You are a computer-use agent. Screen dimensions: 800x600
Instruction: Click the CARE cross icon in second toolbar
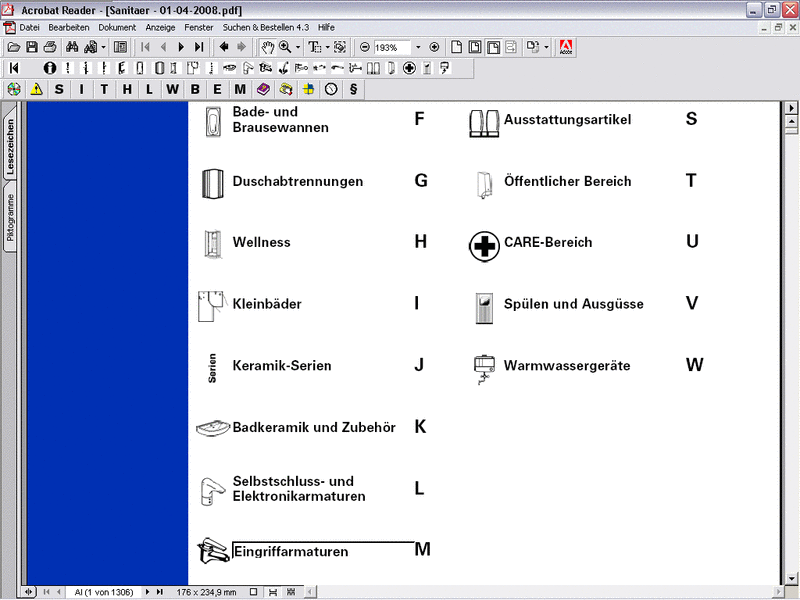click(x=409, y=68)
